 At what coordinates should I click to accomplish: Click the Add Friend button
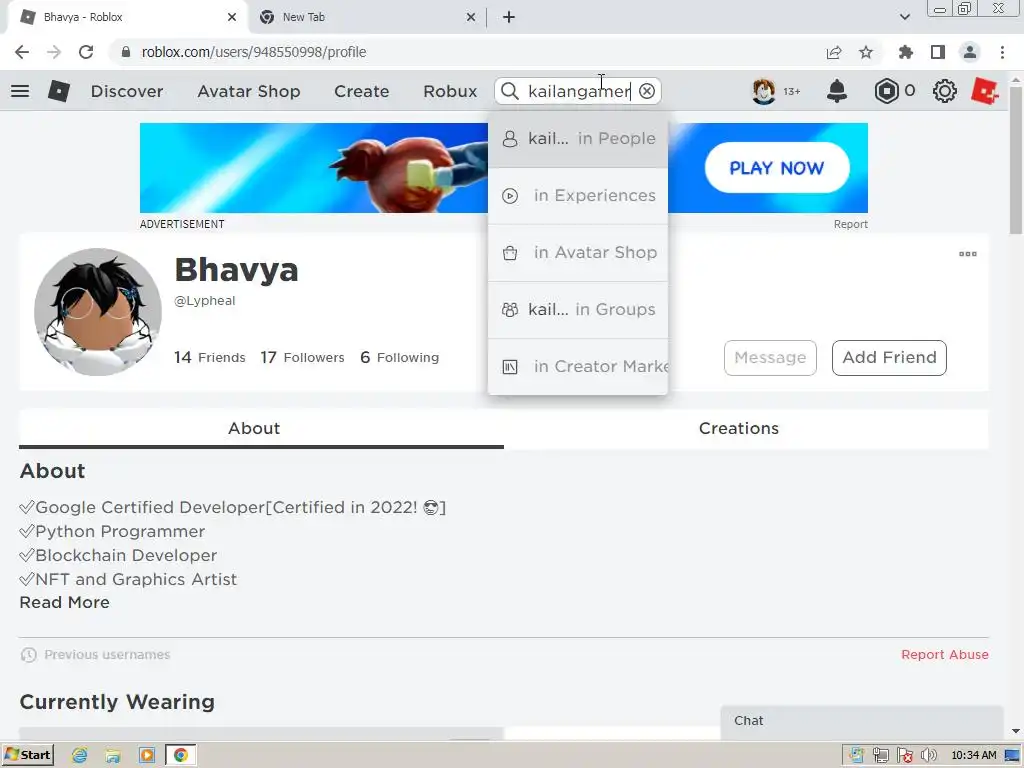[889, 357]
